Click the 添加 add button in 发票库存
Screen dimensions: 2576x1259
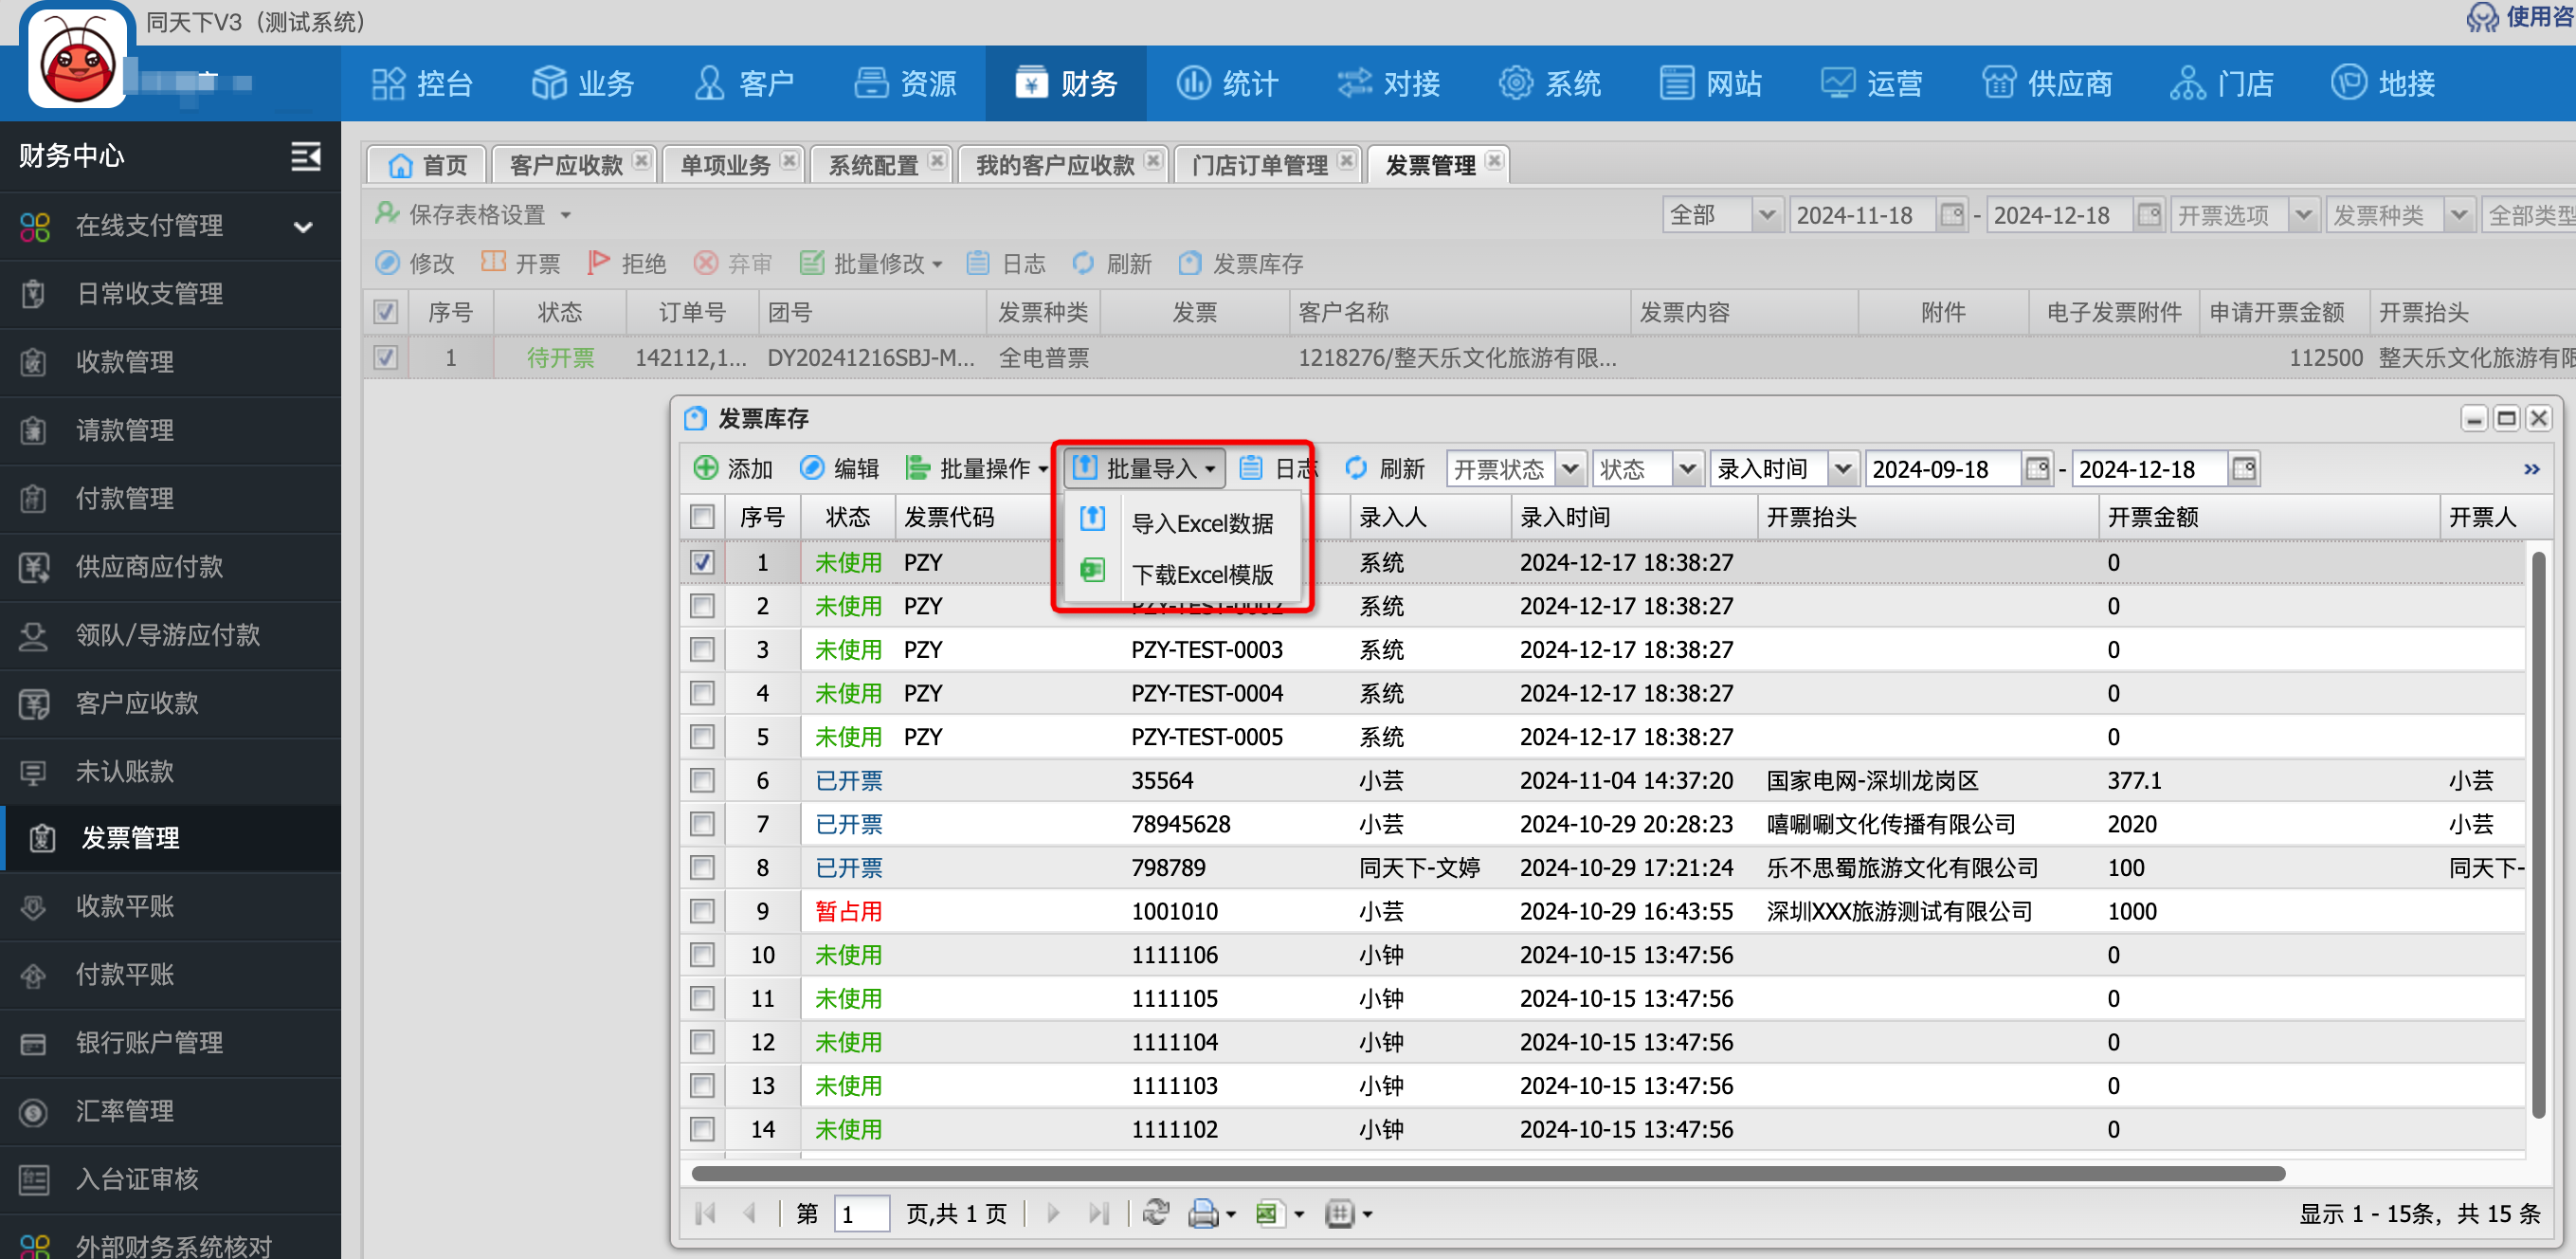[733, 468]
